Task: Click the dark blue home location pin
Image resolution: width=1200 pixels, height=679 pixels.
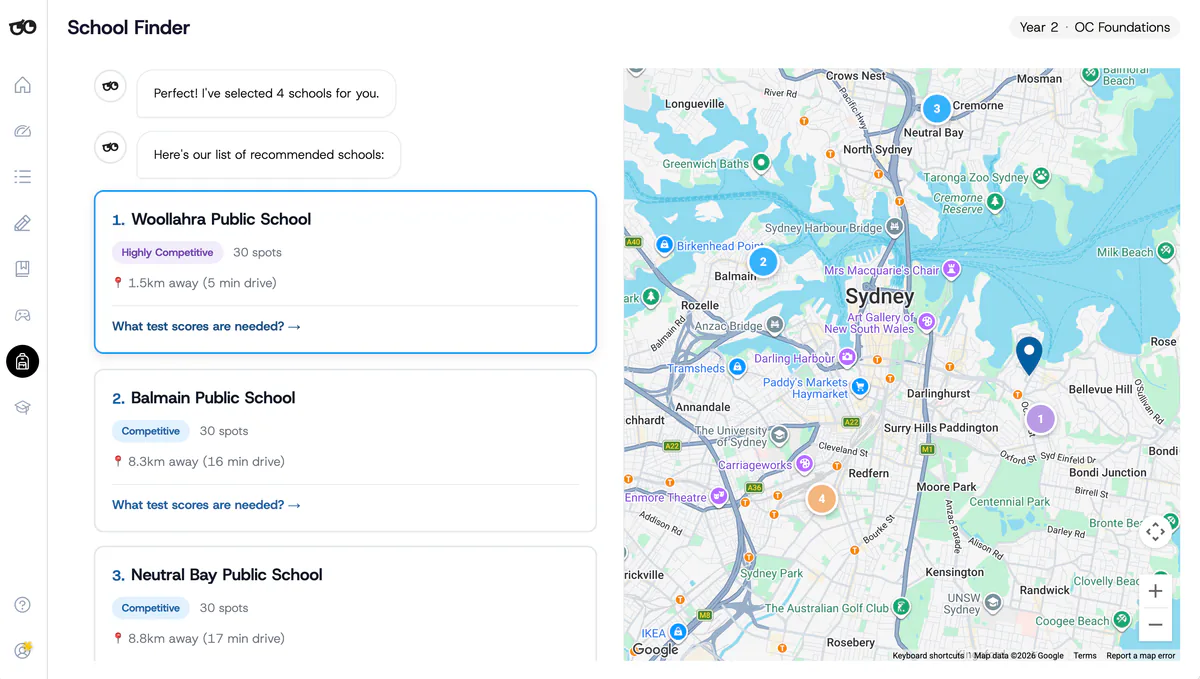Action: pyautogui.click(x=1029, y=356)
